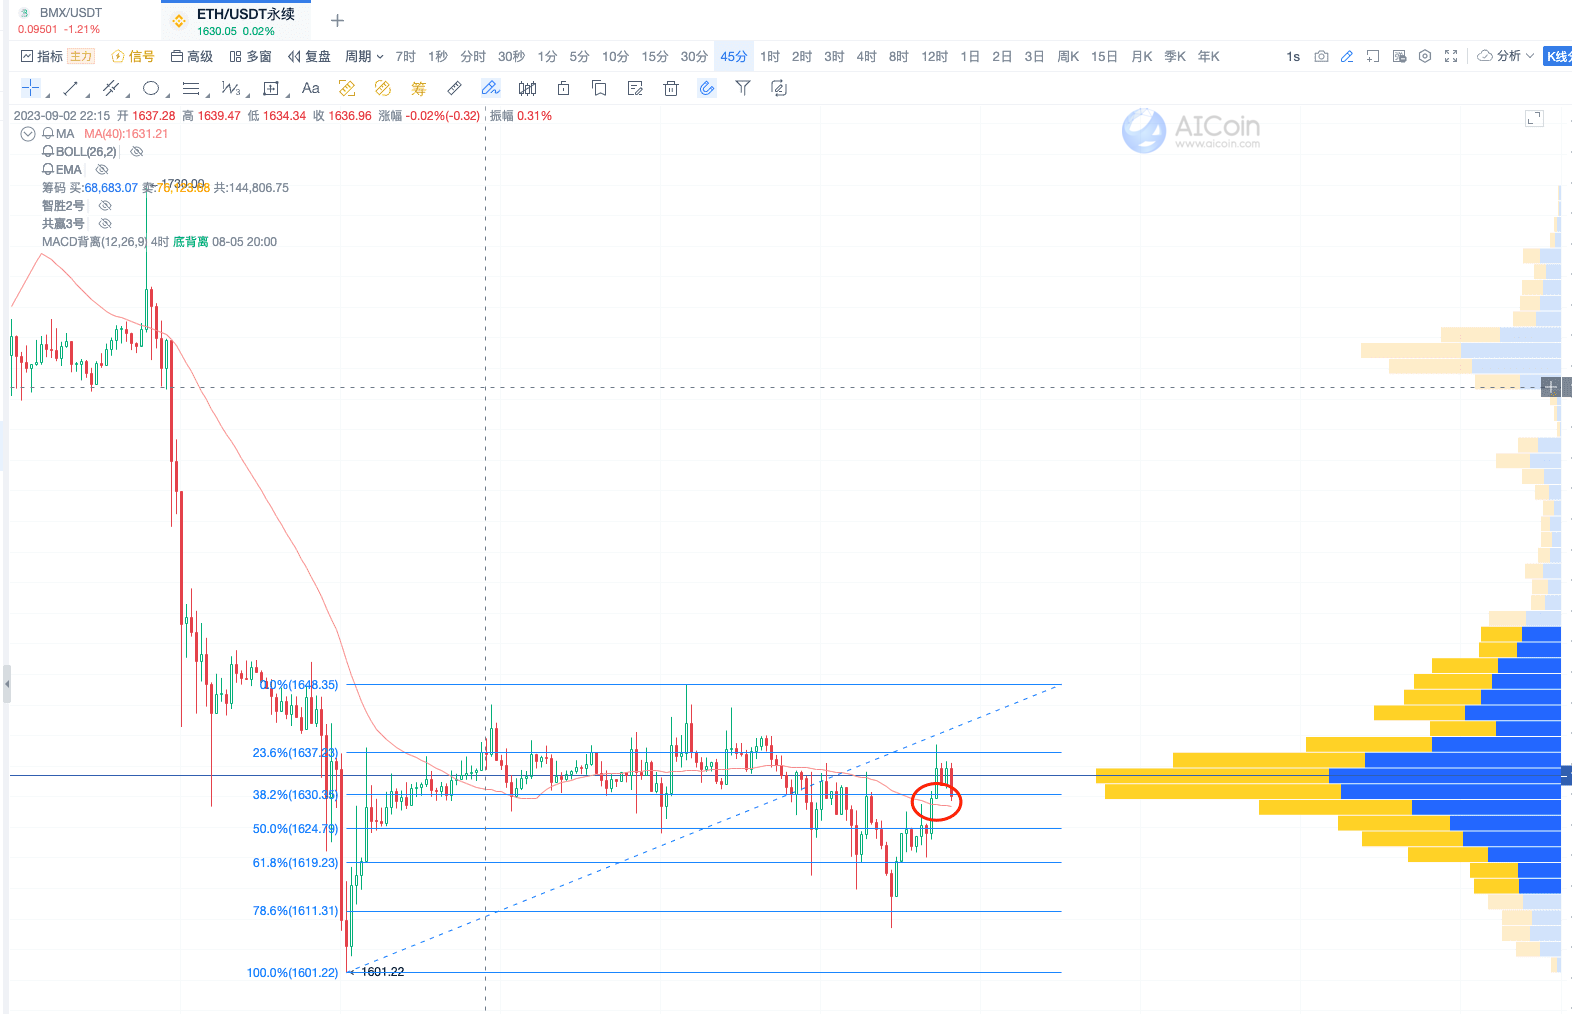Screen dimensions: 1572x1014
Task: Open the 指标 indicators menu
Action: coord(42,56)
